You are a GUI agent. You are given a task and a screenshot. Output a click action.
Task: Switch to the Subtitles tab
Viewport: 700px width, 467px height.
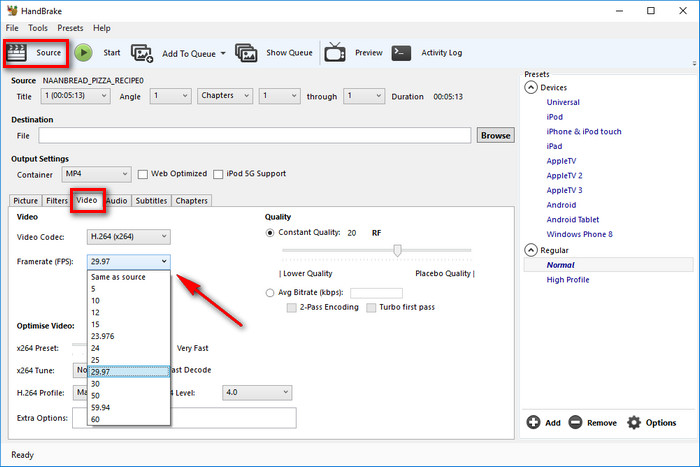[x=151, y=201]
